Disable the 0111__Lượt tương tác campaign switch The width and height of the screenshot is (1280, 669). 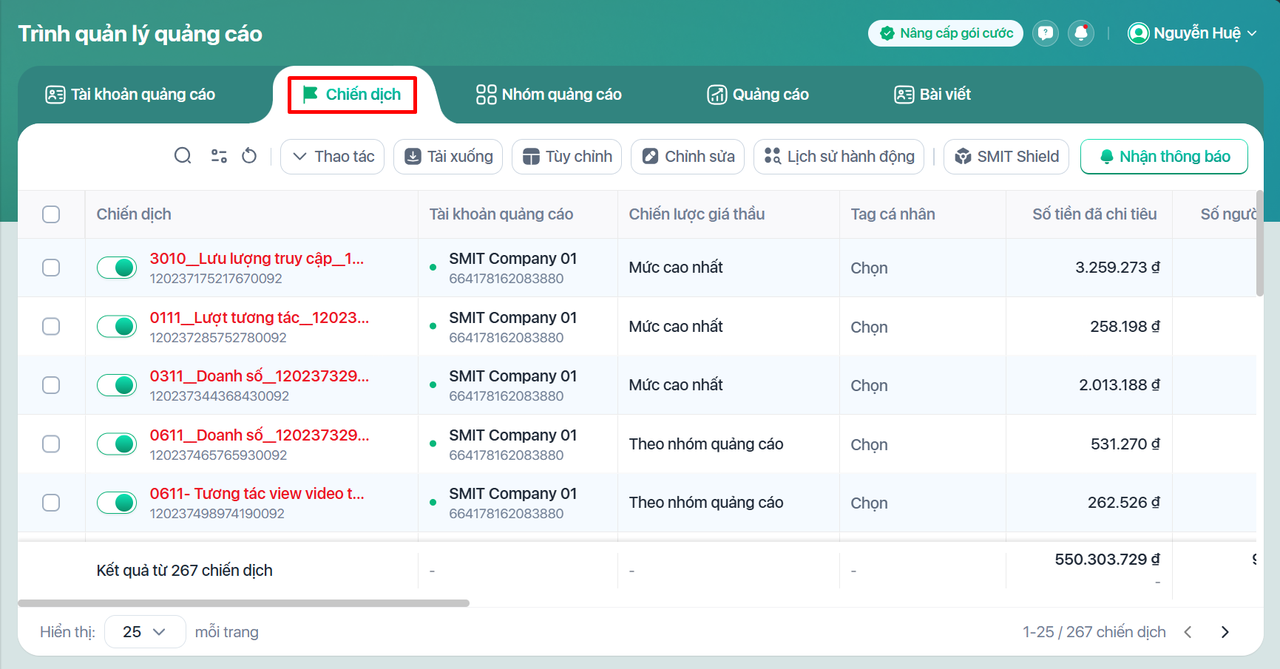pos(117,327)
